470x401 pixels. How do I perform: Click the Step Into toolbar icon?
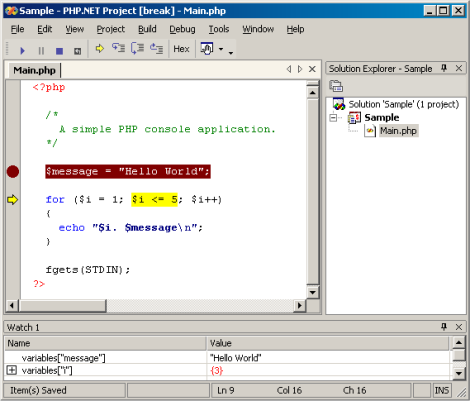coord(118,49)
